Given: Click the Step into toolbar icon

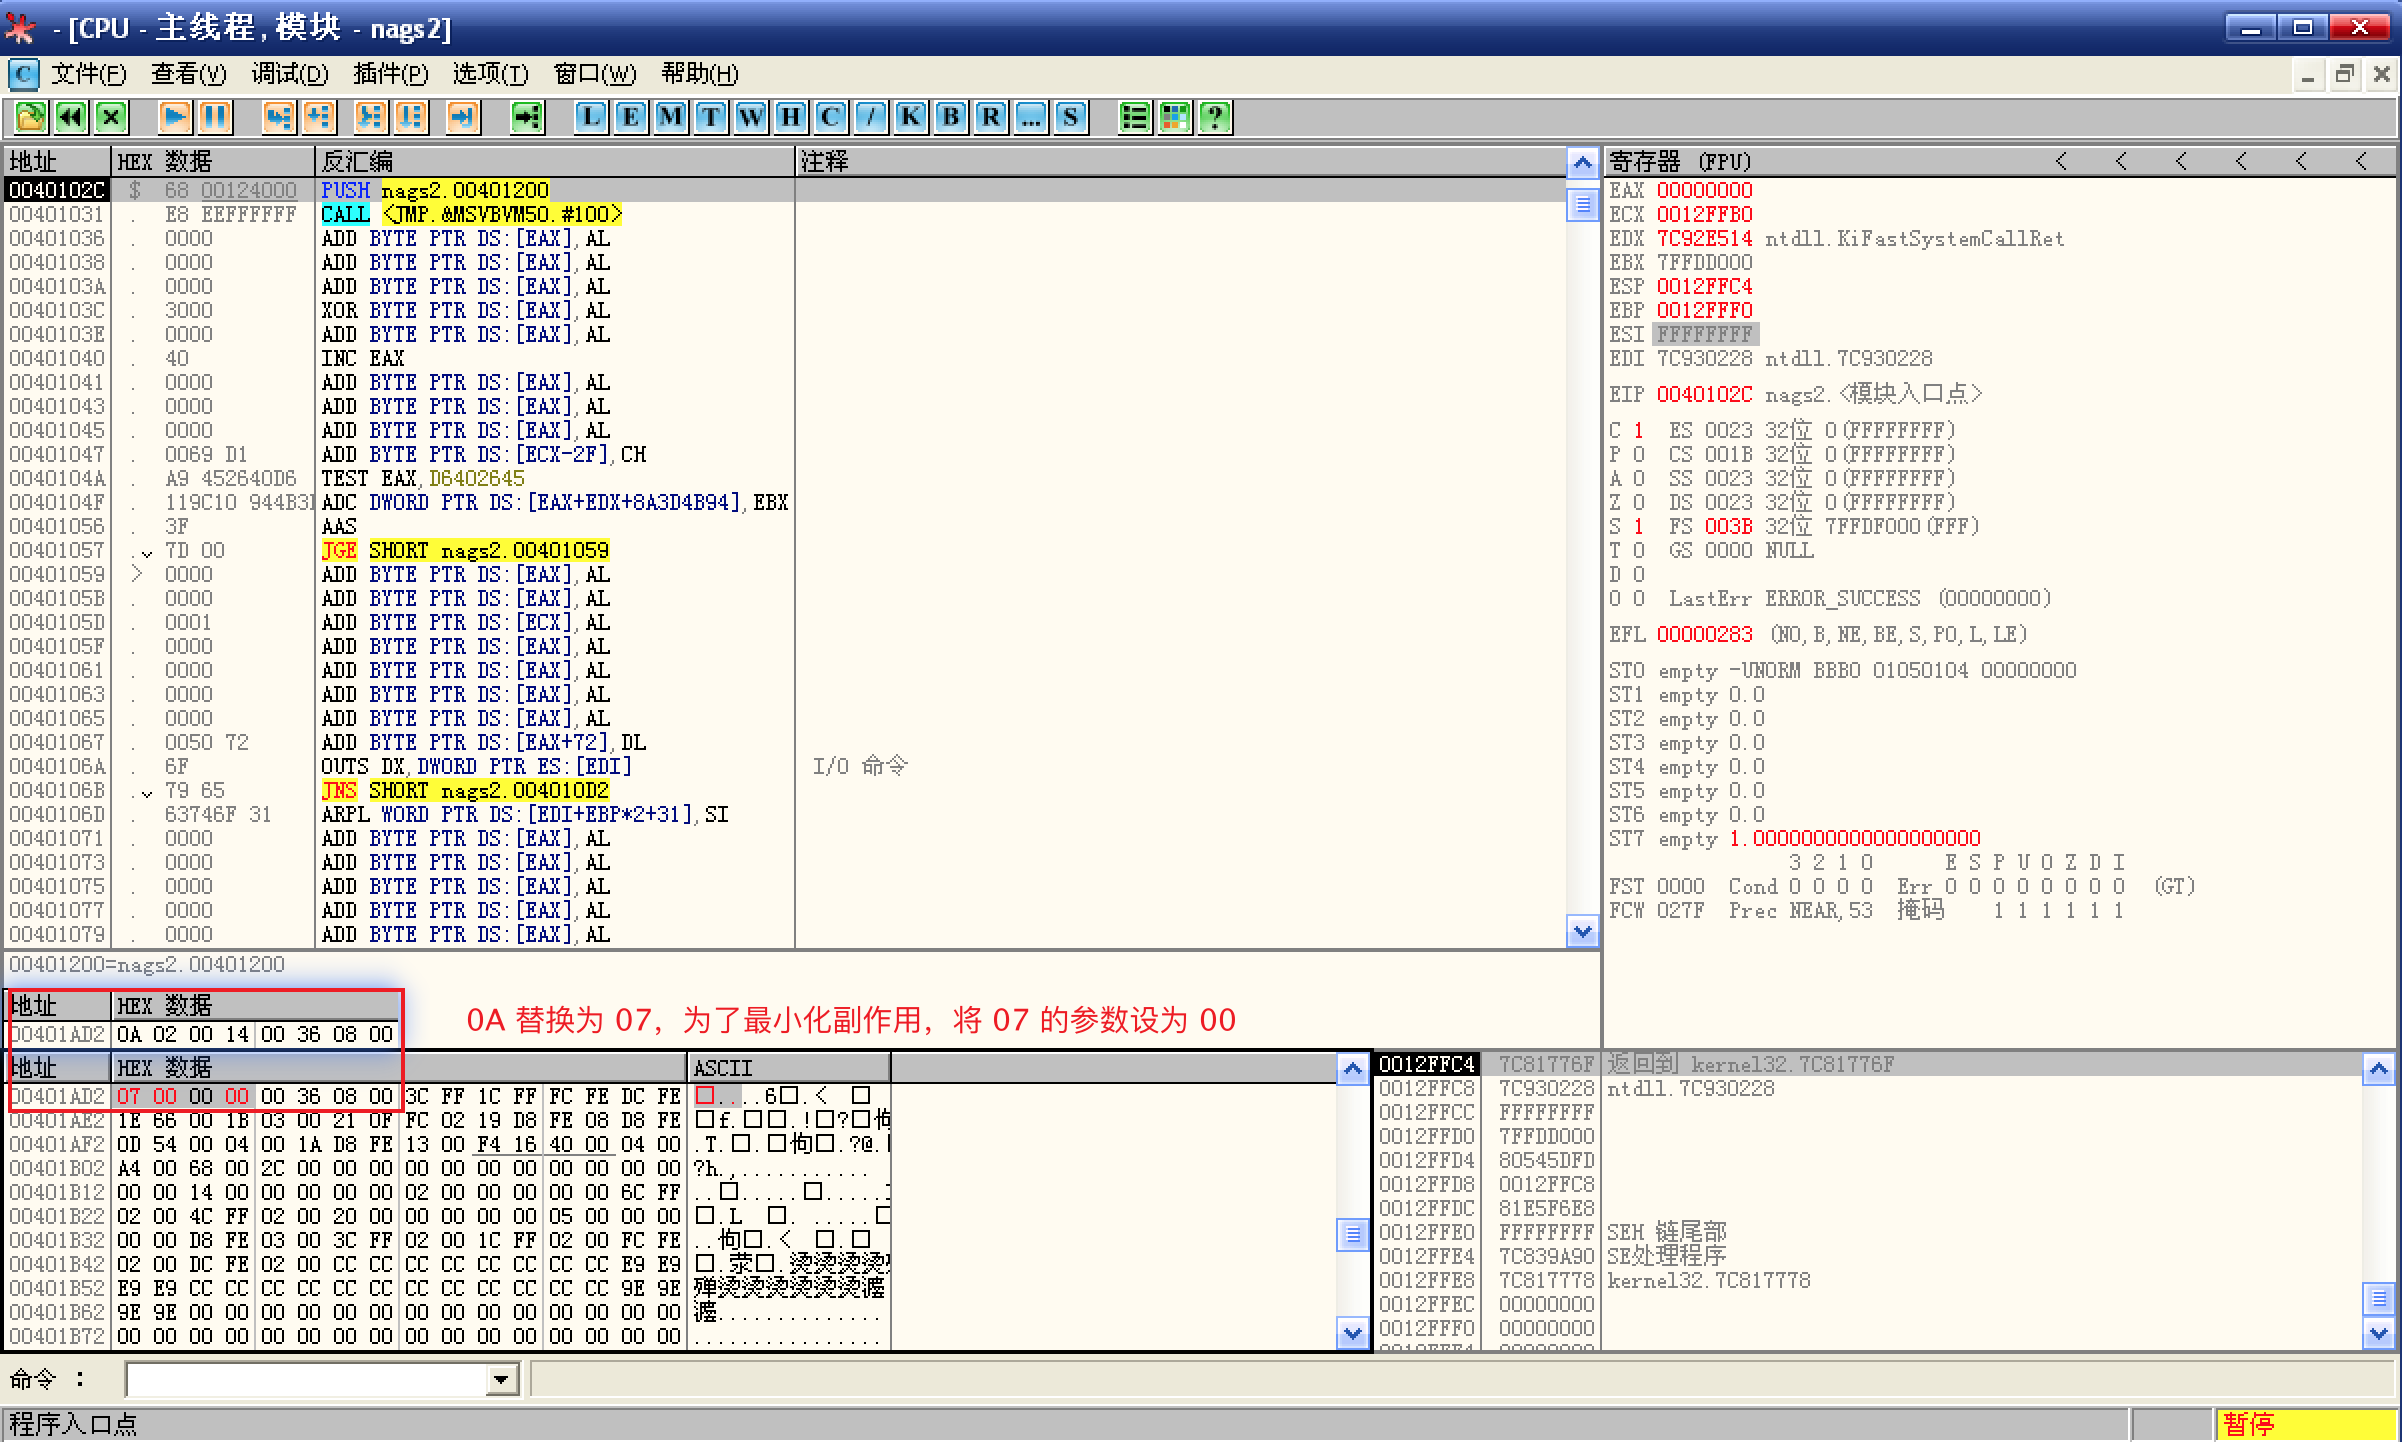Looking at the screenshot, I should coord(278,117).
